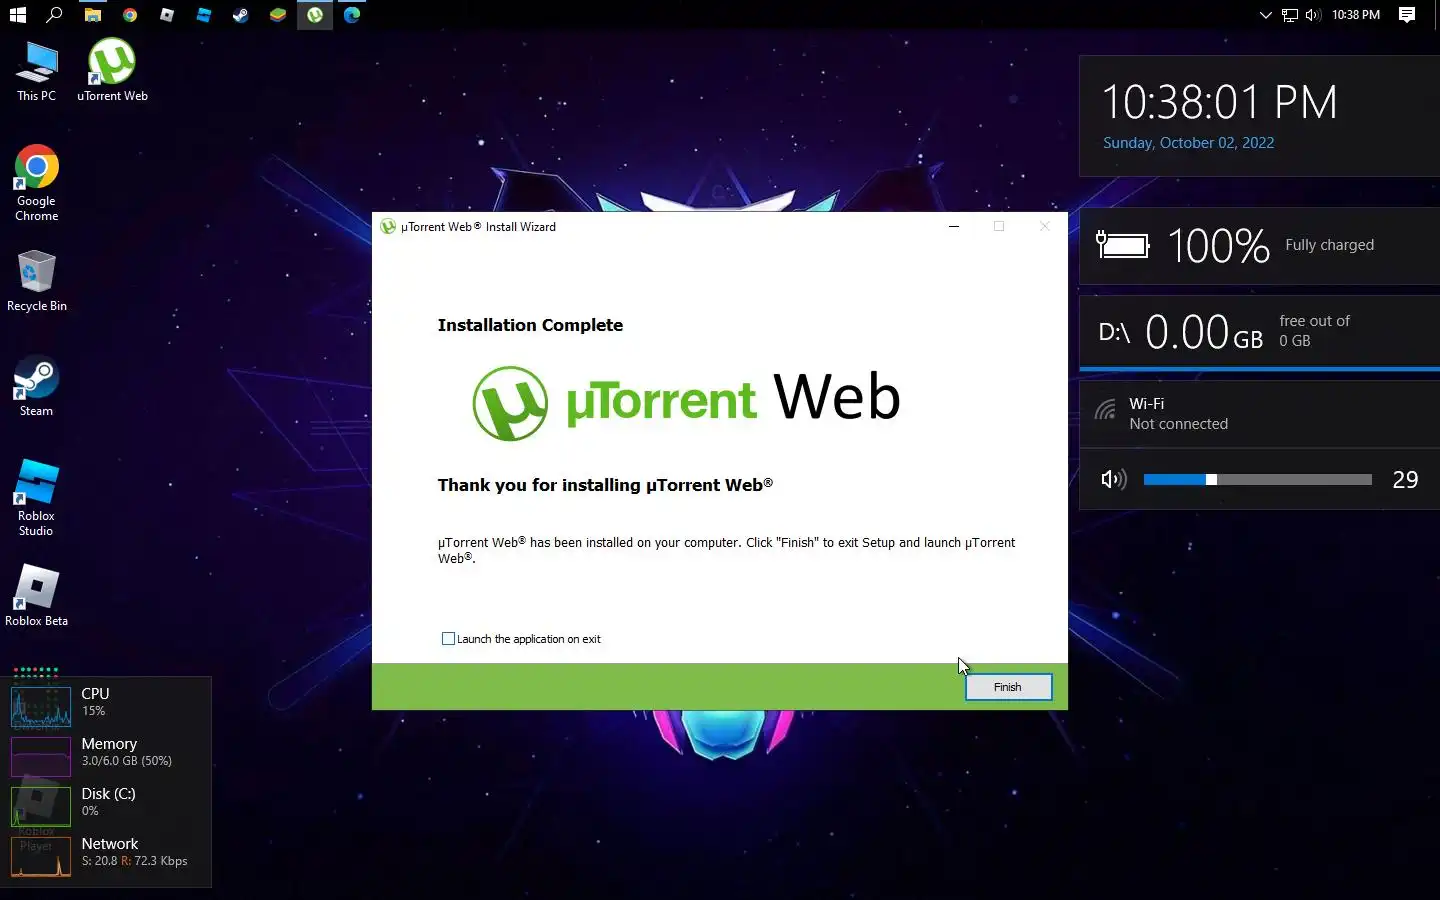
Task: Click the Disk (C:) usage graph widget
Action: (41, 805)
